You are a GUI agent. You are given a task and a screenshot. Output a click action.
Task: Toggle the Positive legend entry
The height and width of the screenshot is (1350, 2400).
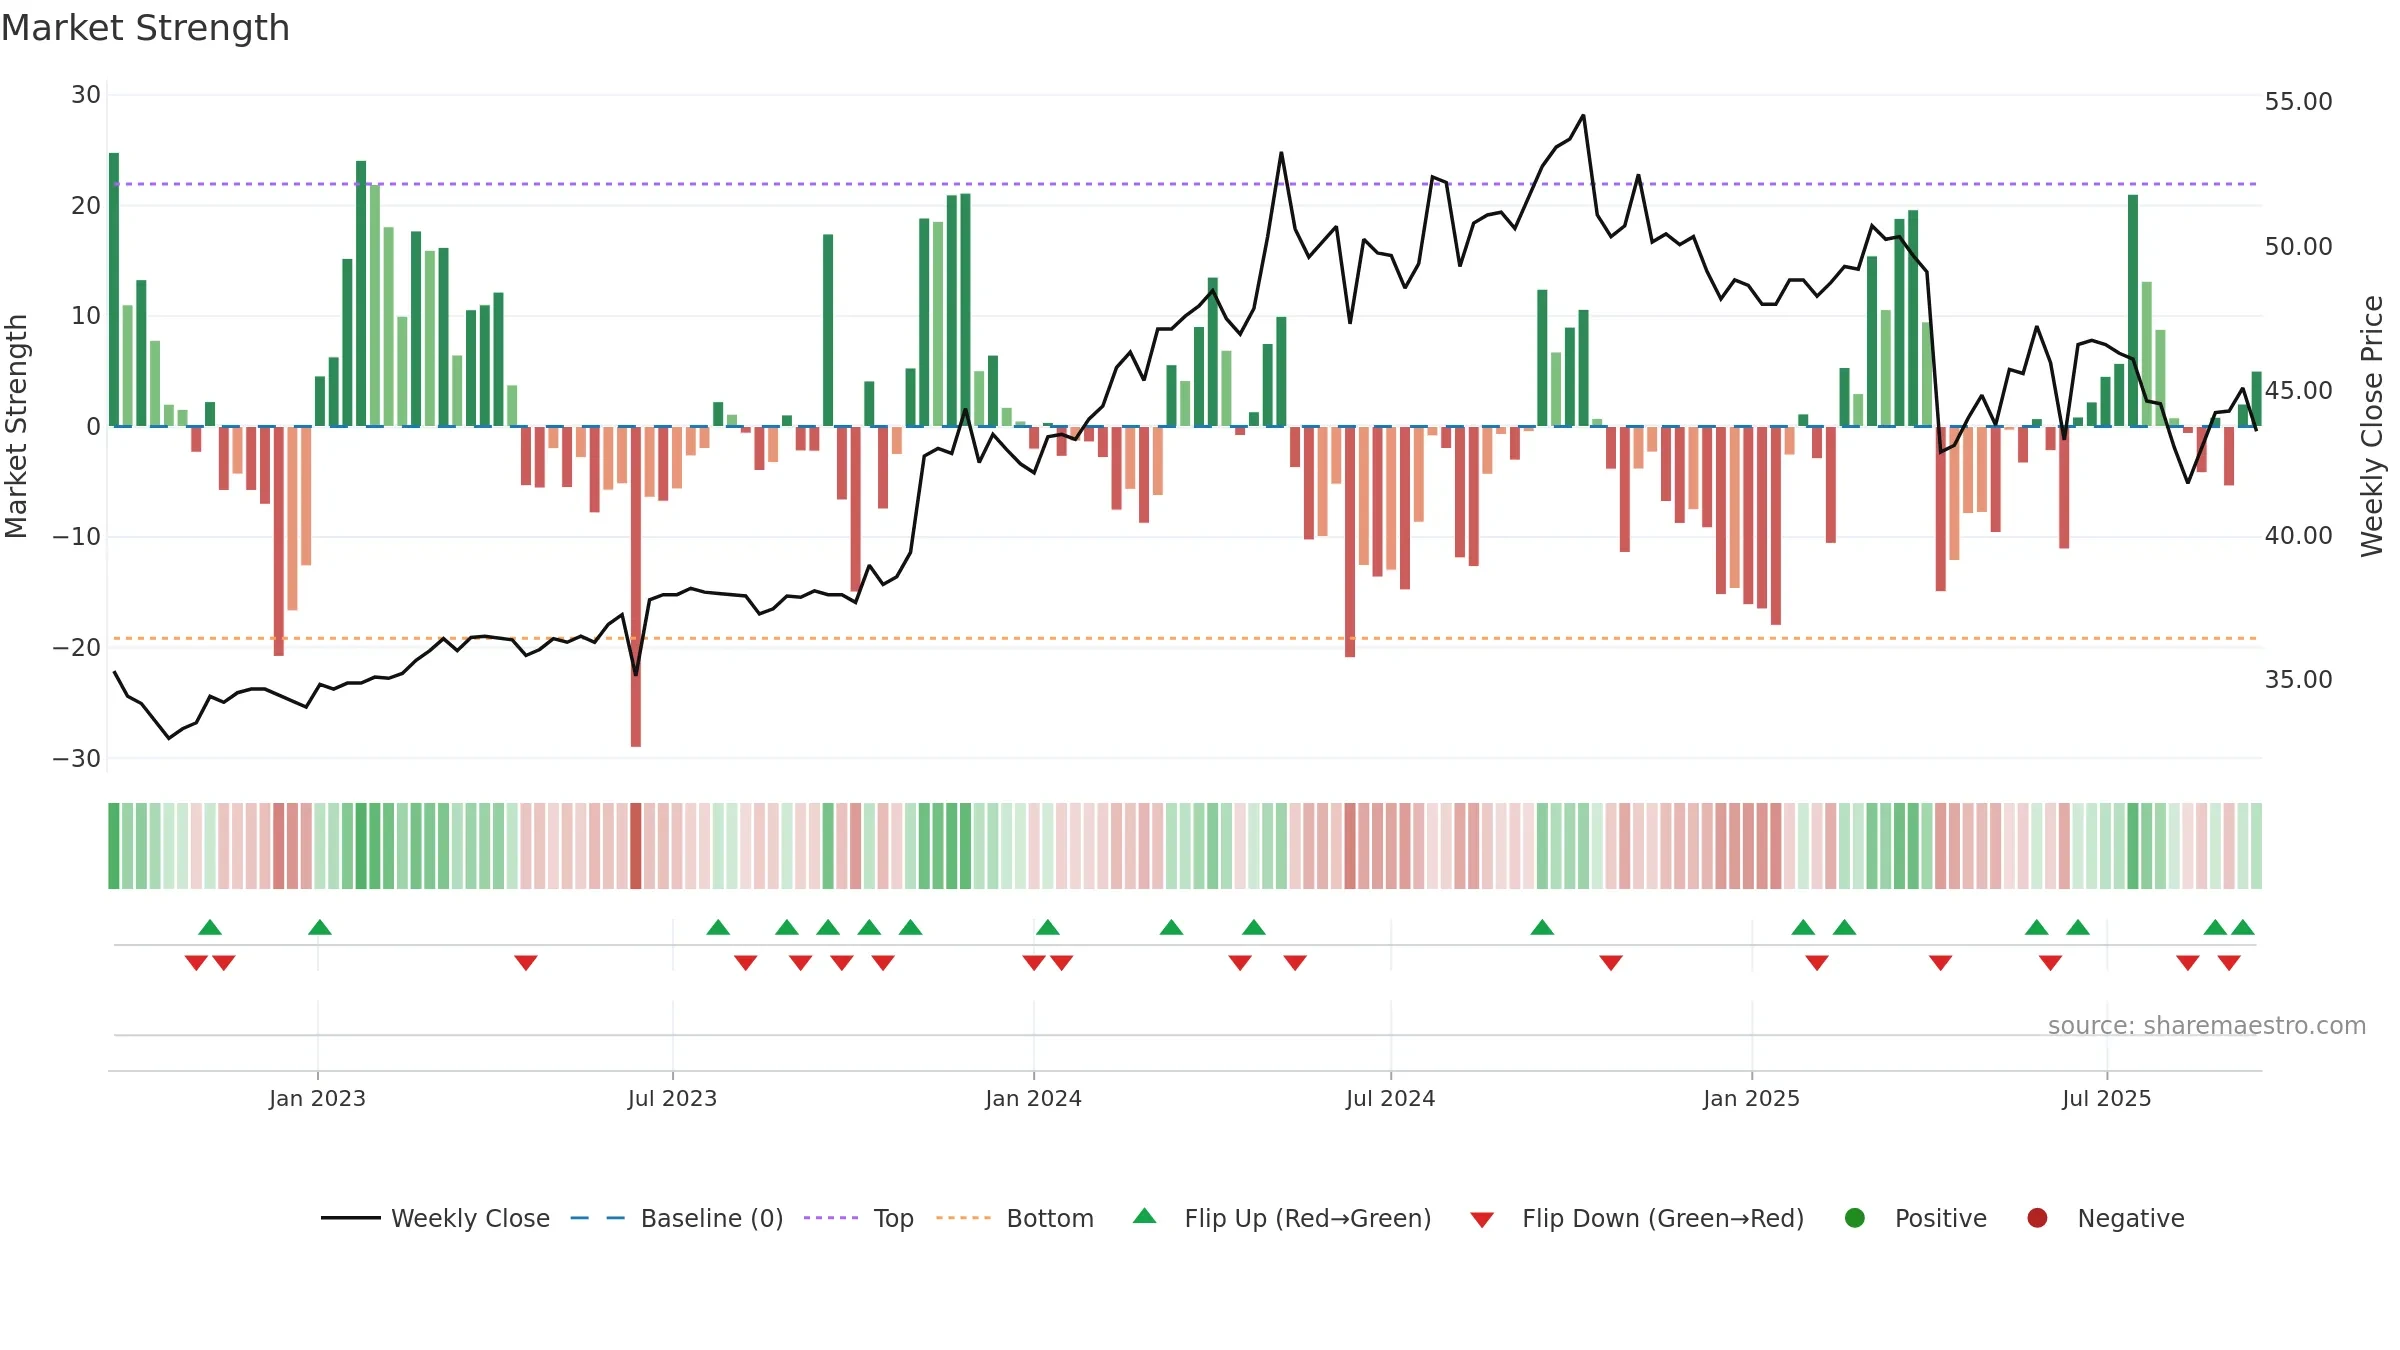1915,1218
